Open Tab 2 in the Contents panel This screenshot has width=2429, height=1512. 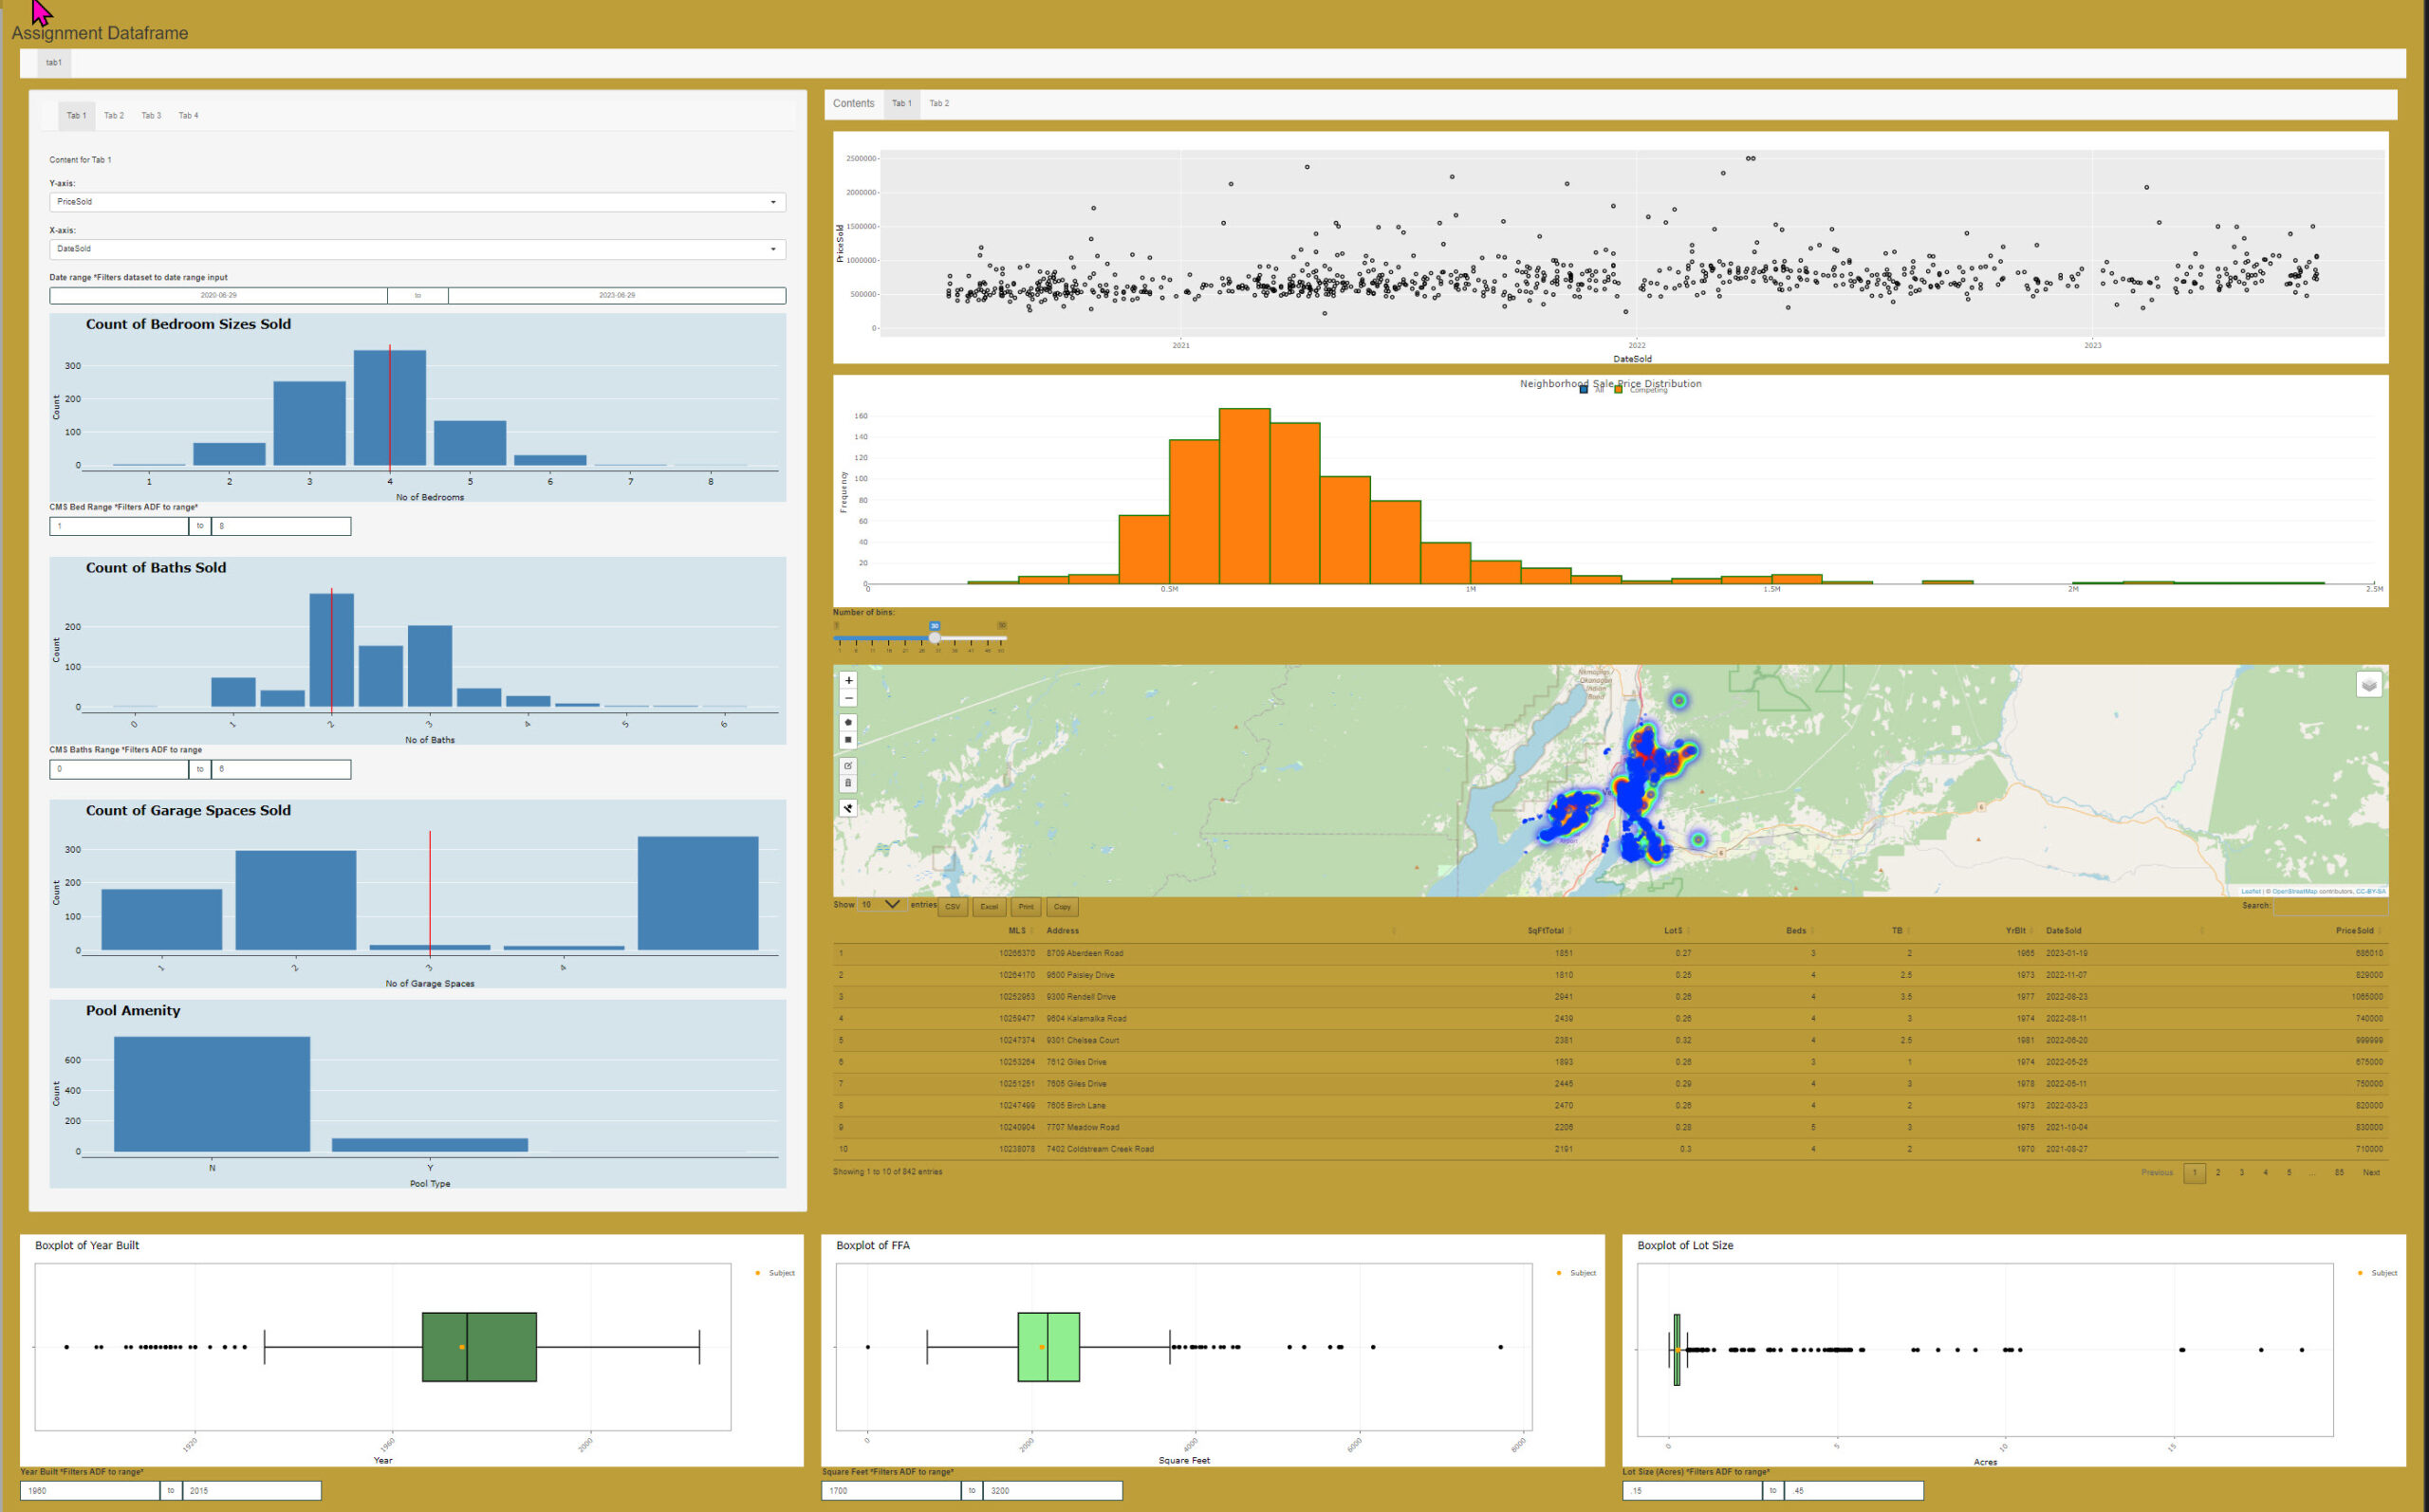(x=939, y=103)
